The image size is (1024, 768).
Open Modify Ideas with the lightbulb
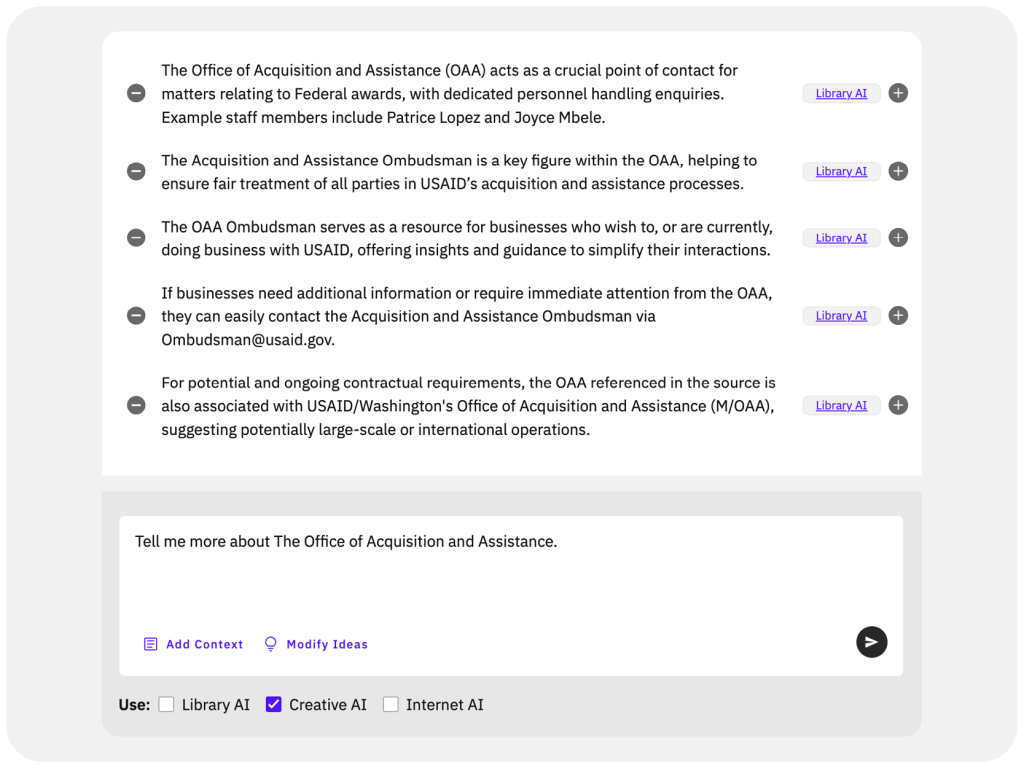316,645
